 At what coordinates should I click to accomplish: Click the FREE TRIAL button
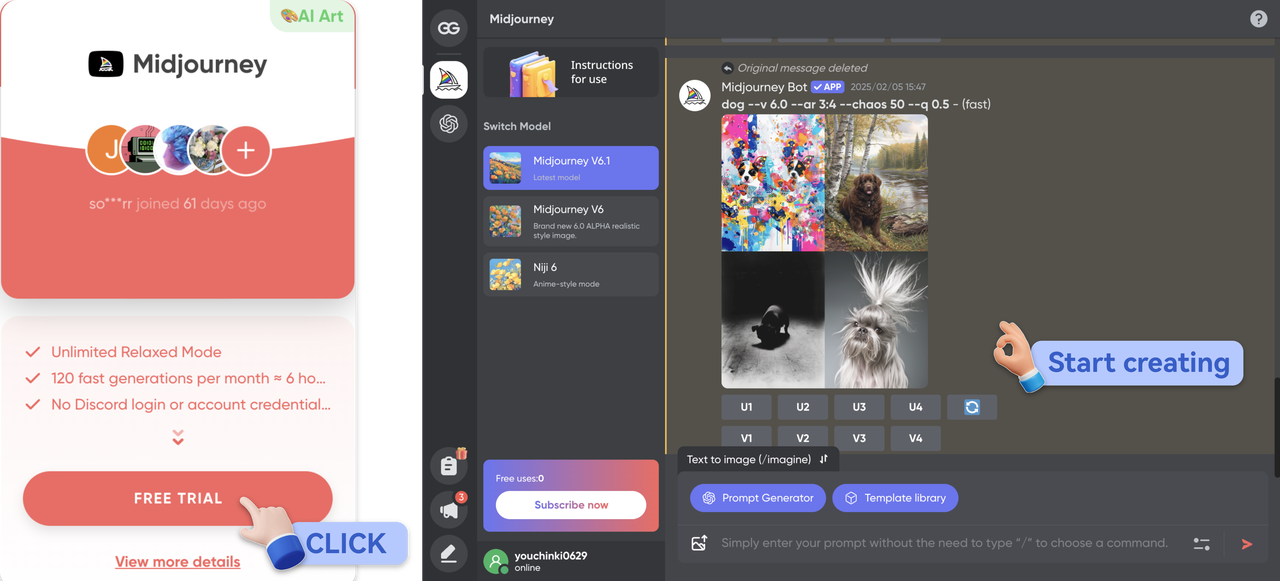pyautogui.click(x=177, y=498)
